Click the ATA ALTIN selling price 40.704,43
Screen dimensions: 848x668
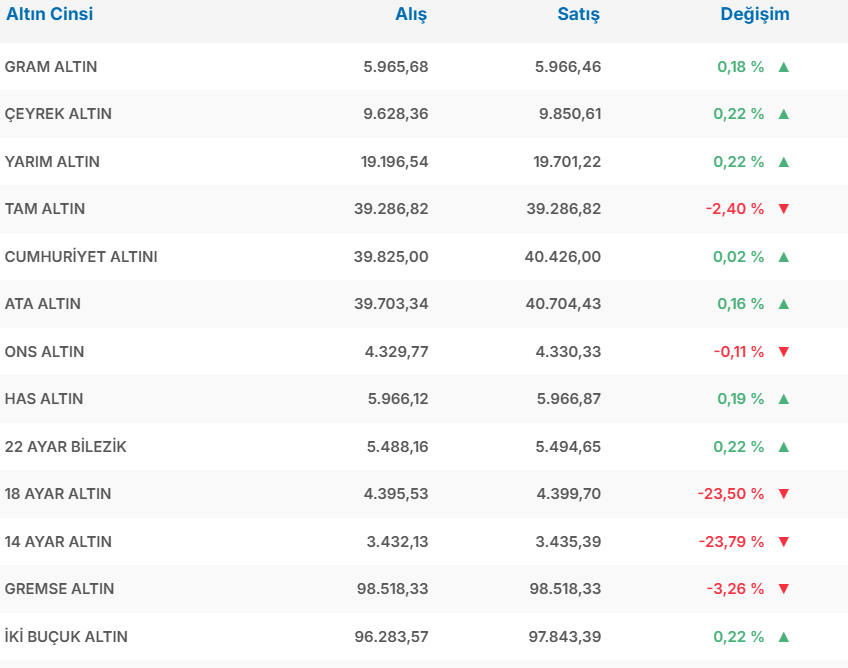(563, 304)
